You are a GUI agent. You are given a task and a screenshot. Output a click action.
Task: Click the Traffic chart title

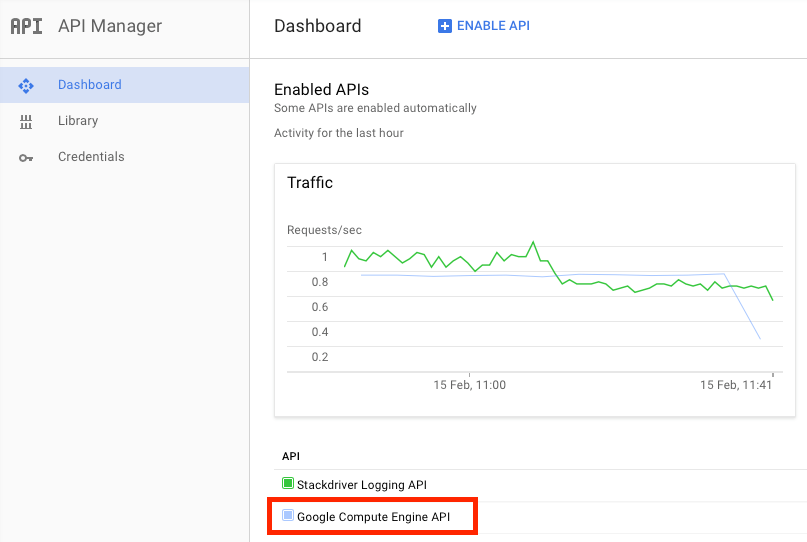310,183
